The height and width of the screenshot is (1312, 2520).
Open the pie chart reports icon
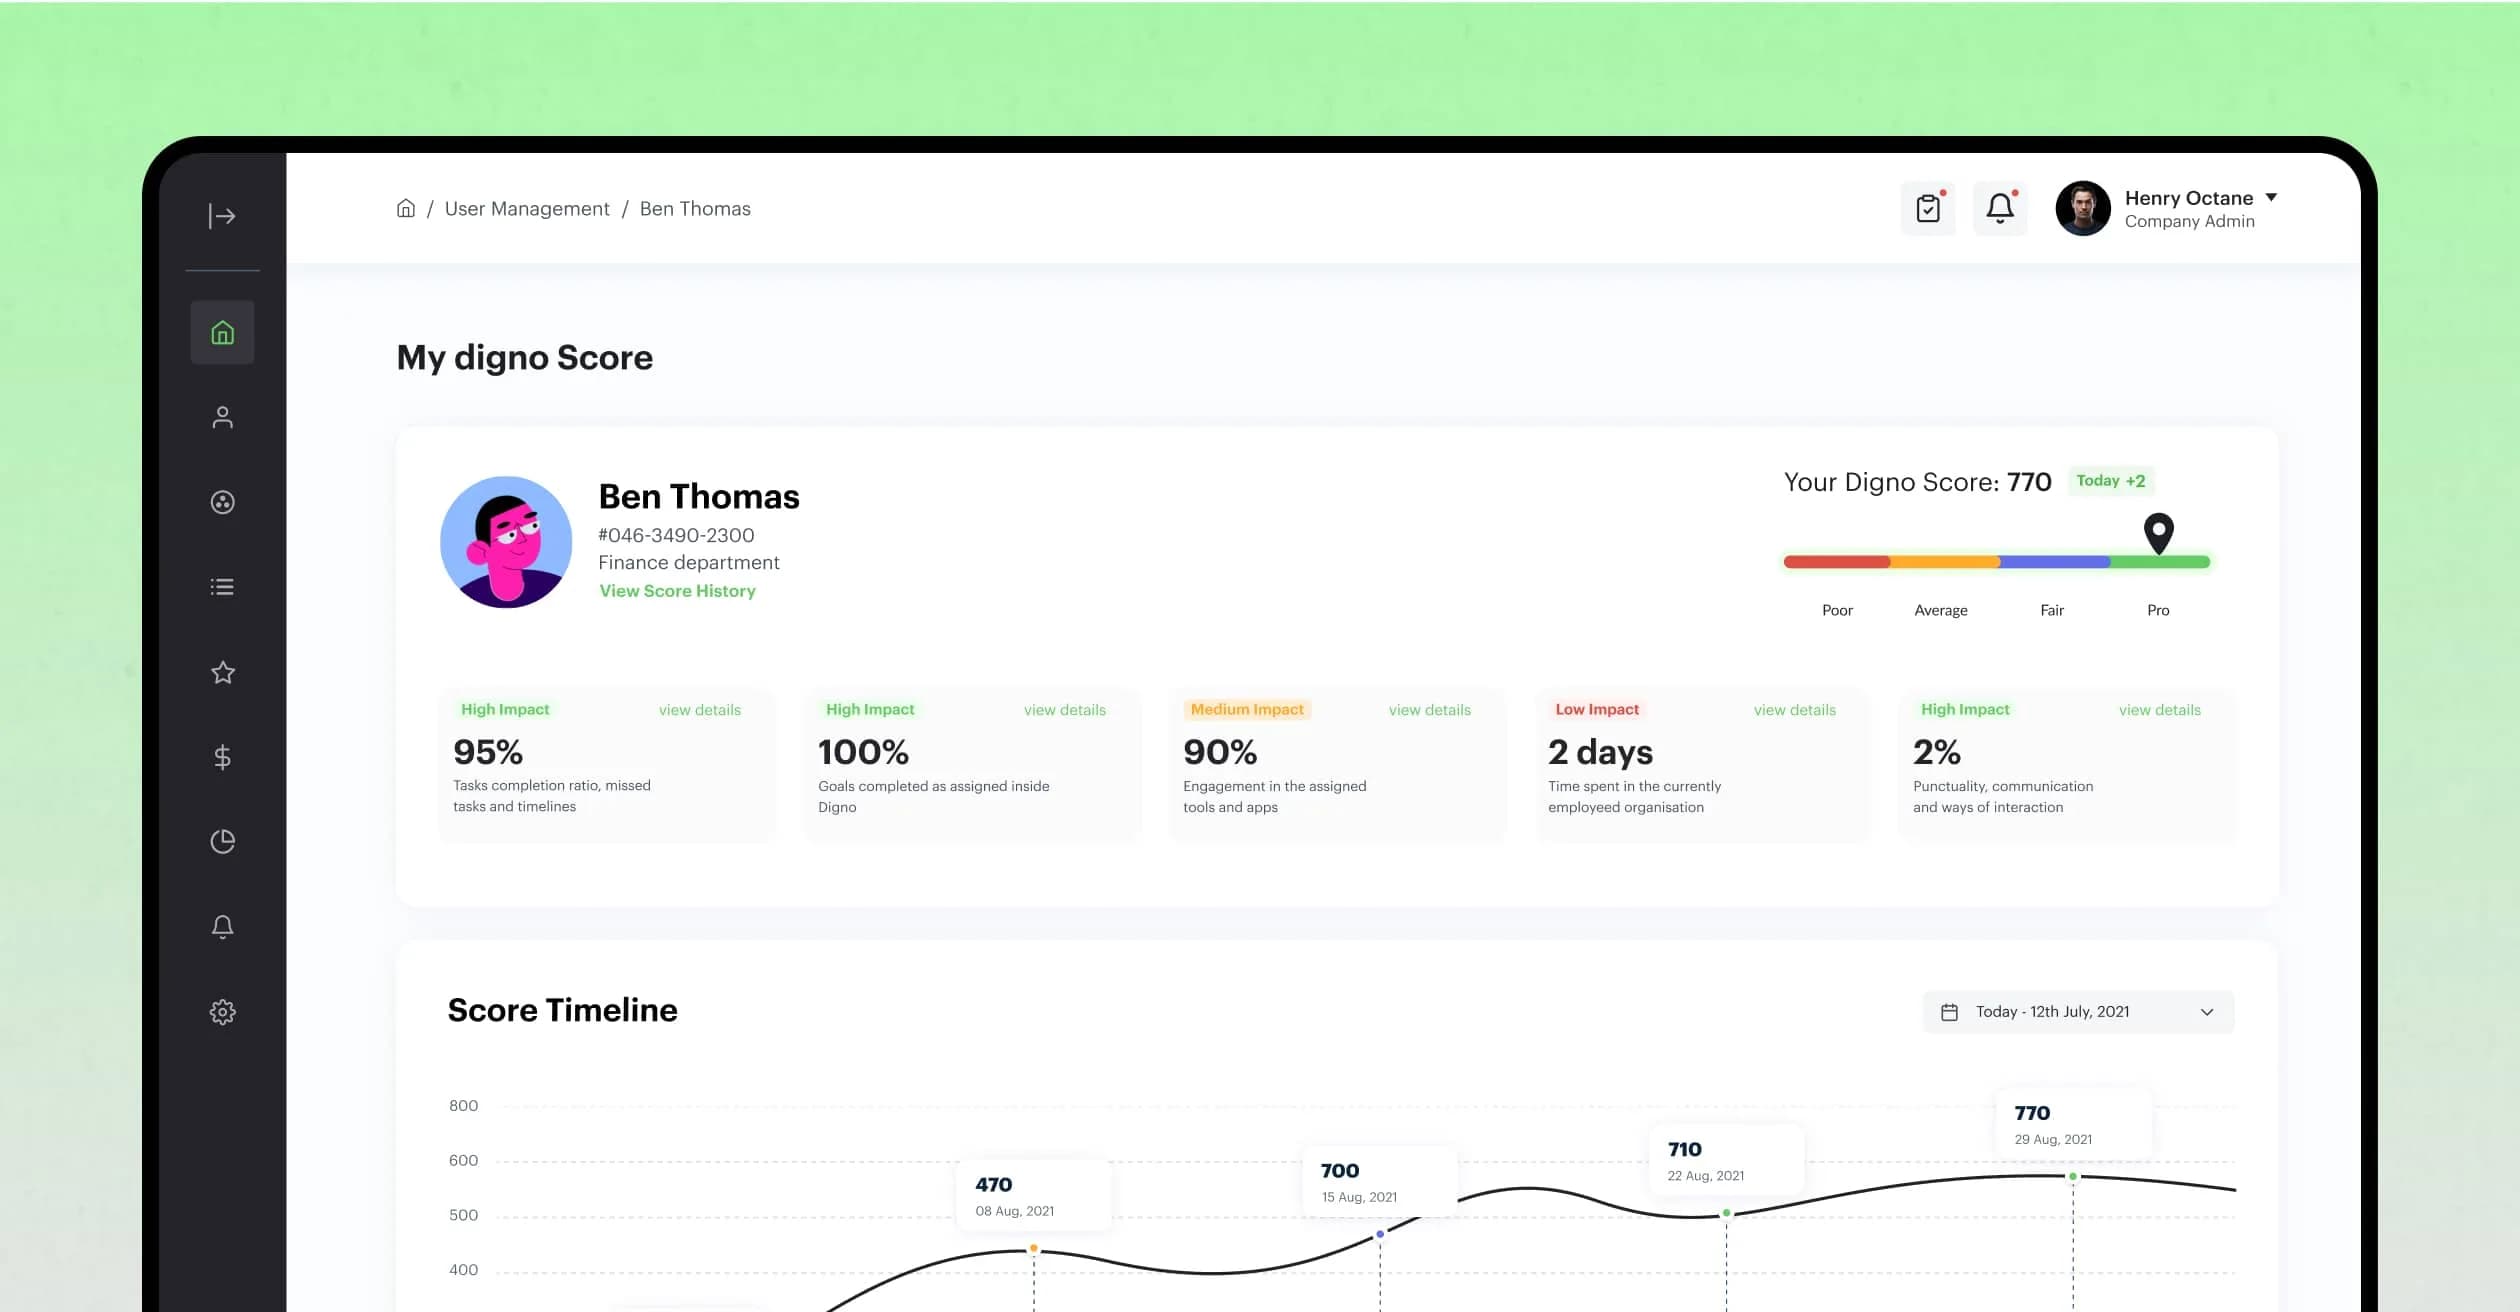[222, 842]
